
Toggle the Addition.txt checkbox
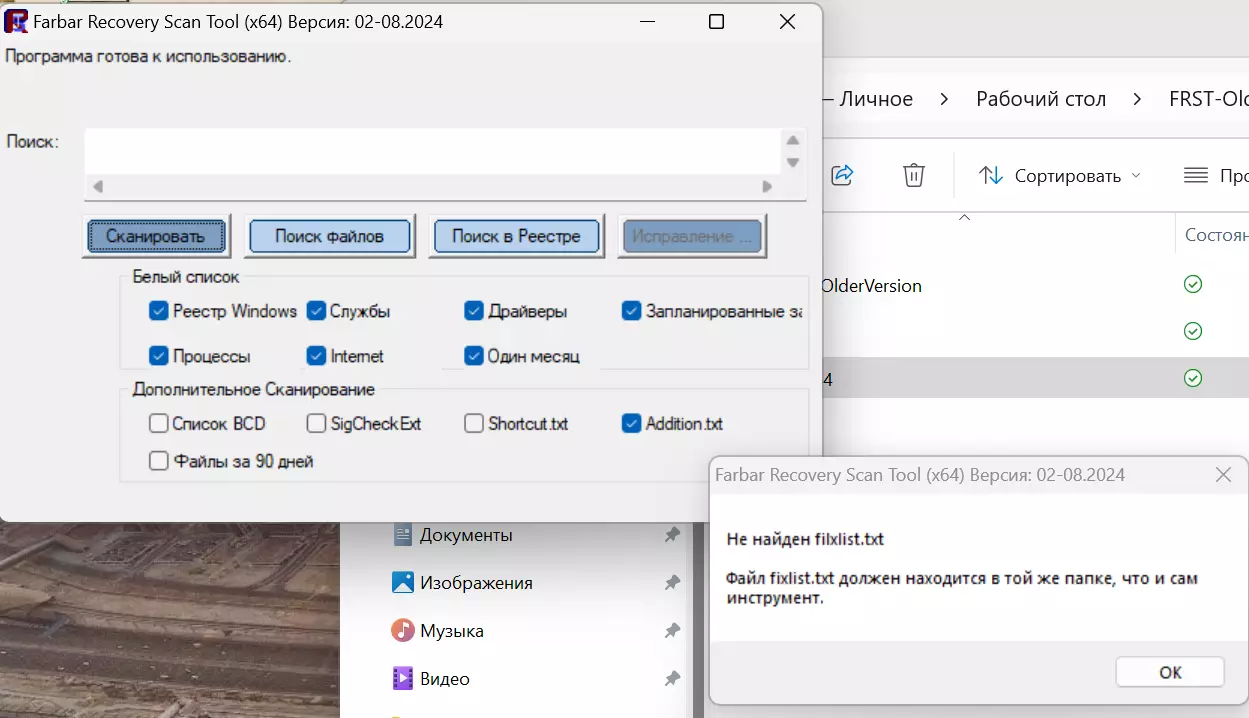pyautogui.click(x=631, y=423)
